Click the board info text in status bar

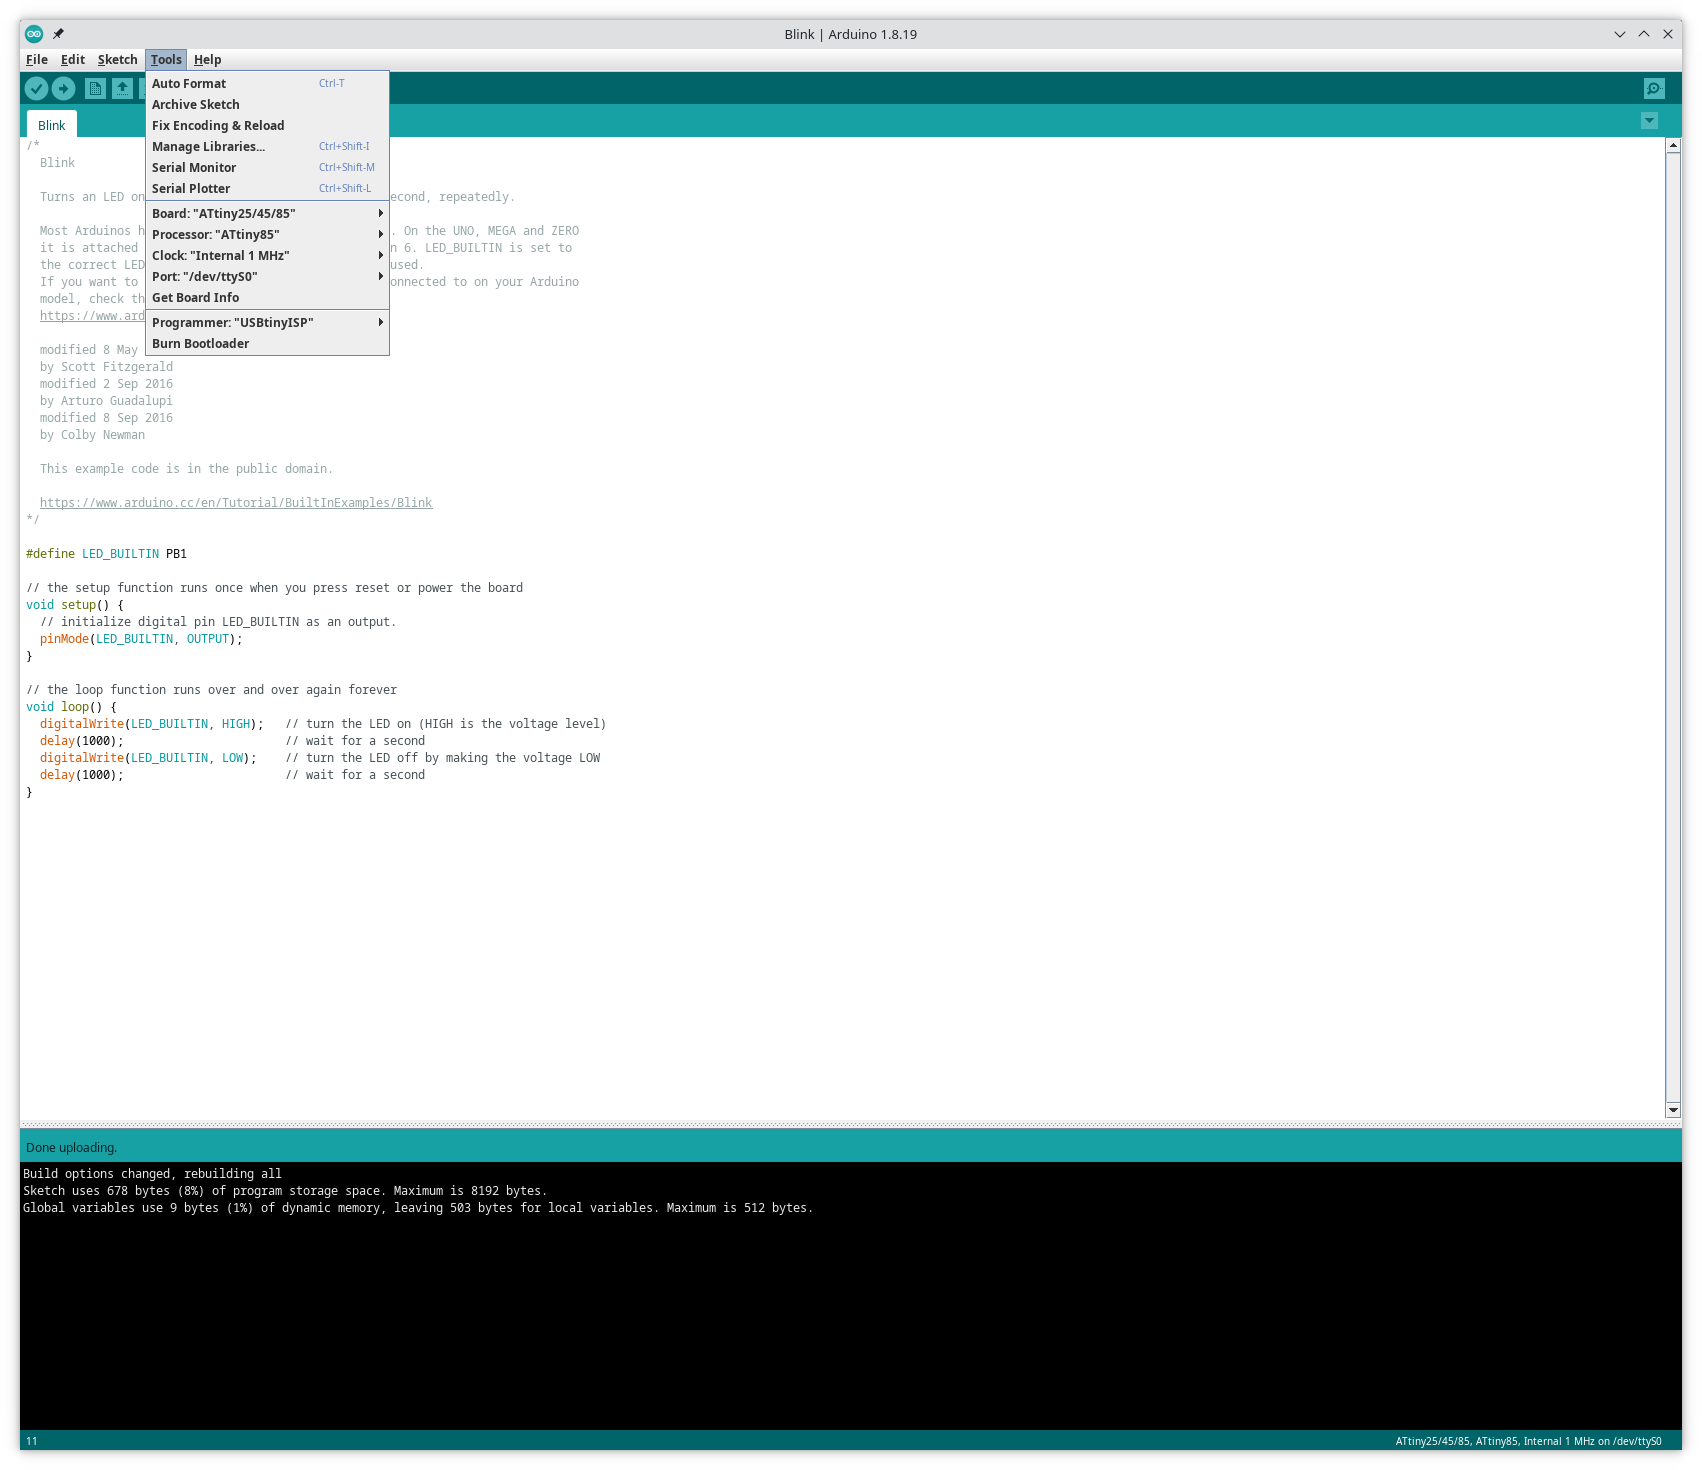(x=1528, y=1441)
